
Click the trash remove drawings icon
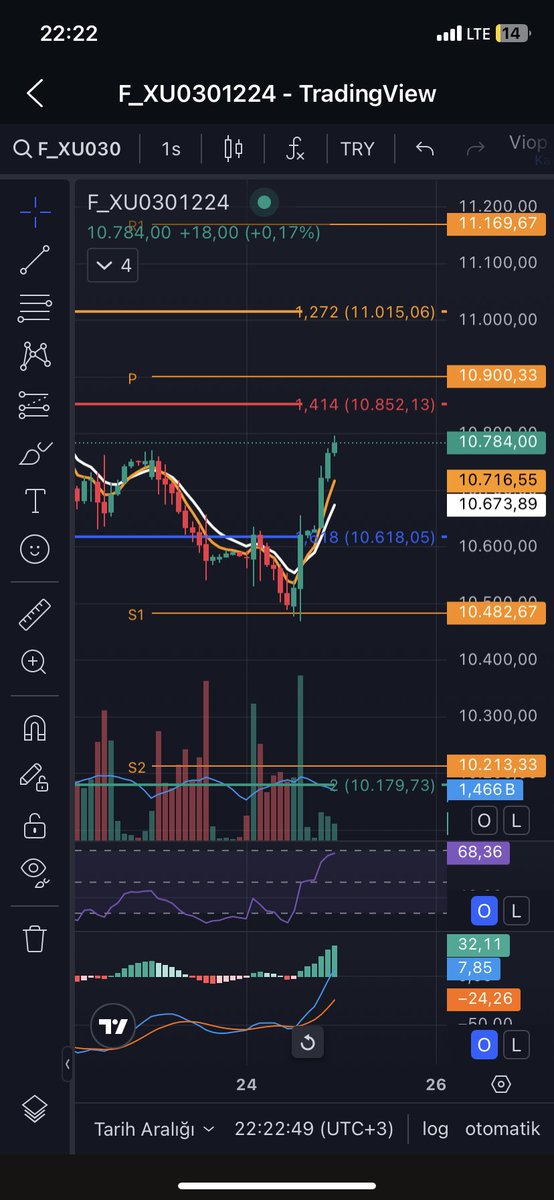35,939
